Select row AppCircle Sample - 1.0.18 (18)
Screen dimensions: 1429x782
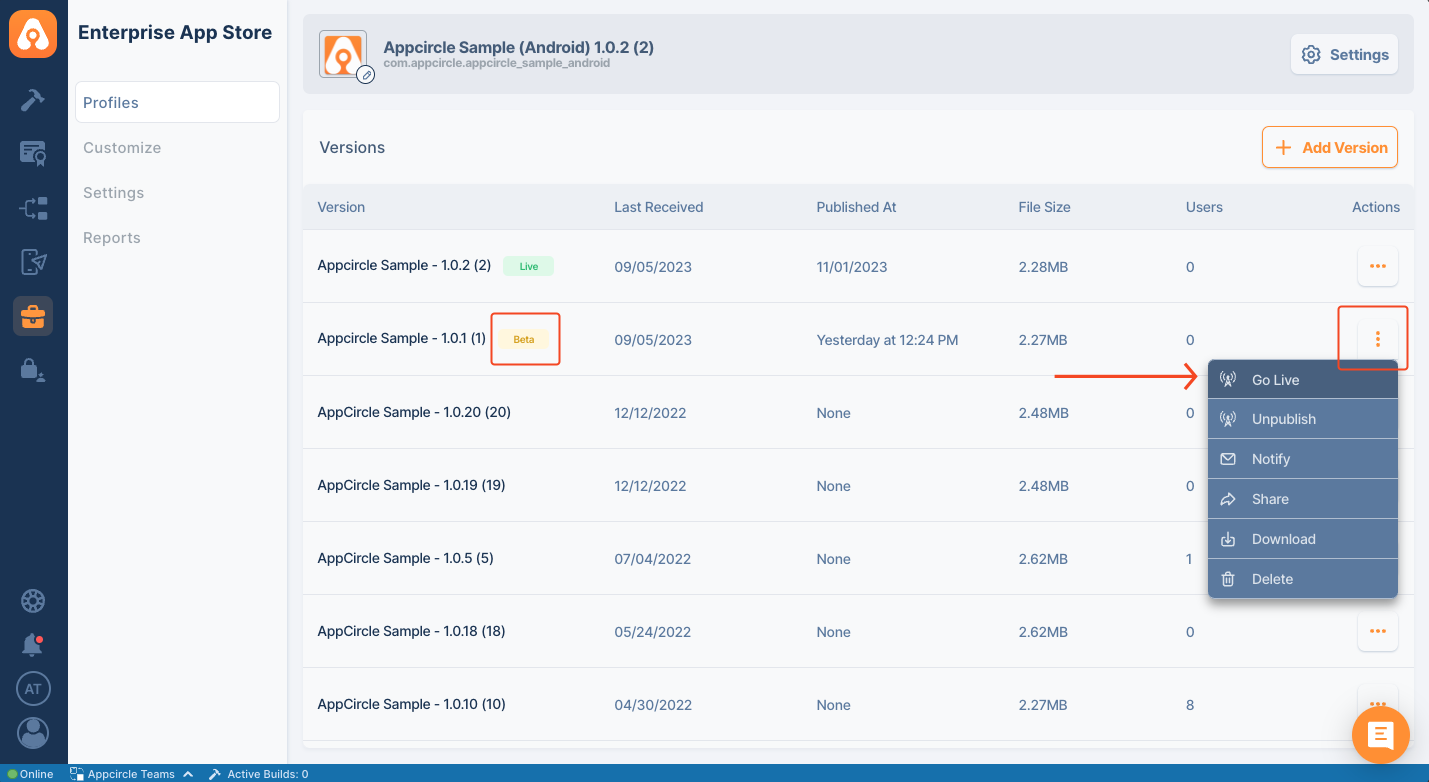(x=858, y=631)
